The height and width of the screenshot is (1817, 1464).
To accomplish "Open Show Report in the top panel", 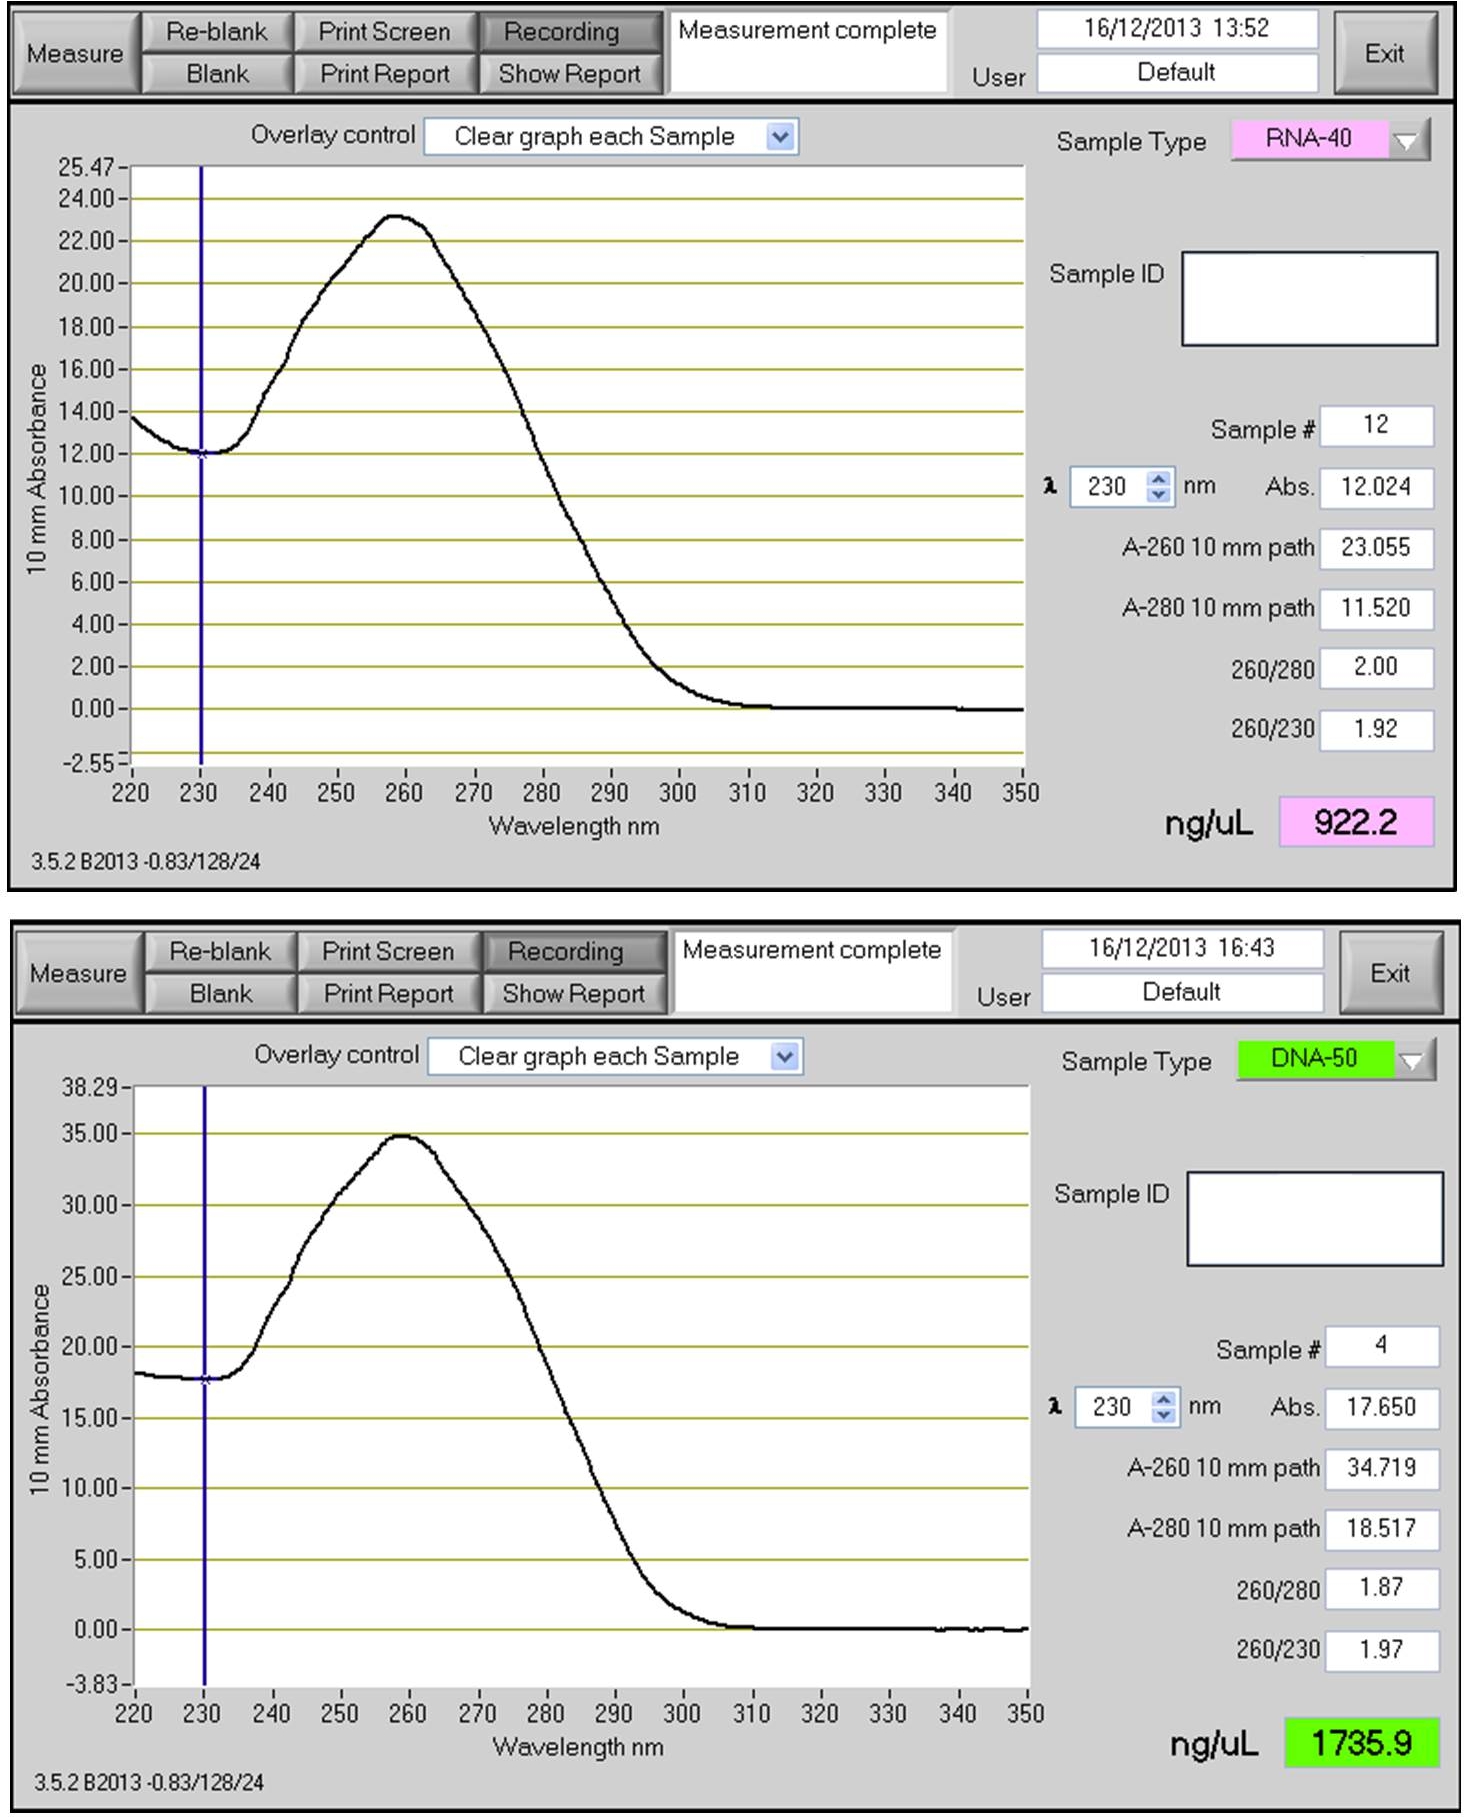I will (570, 74).
